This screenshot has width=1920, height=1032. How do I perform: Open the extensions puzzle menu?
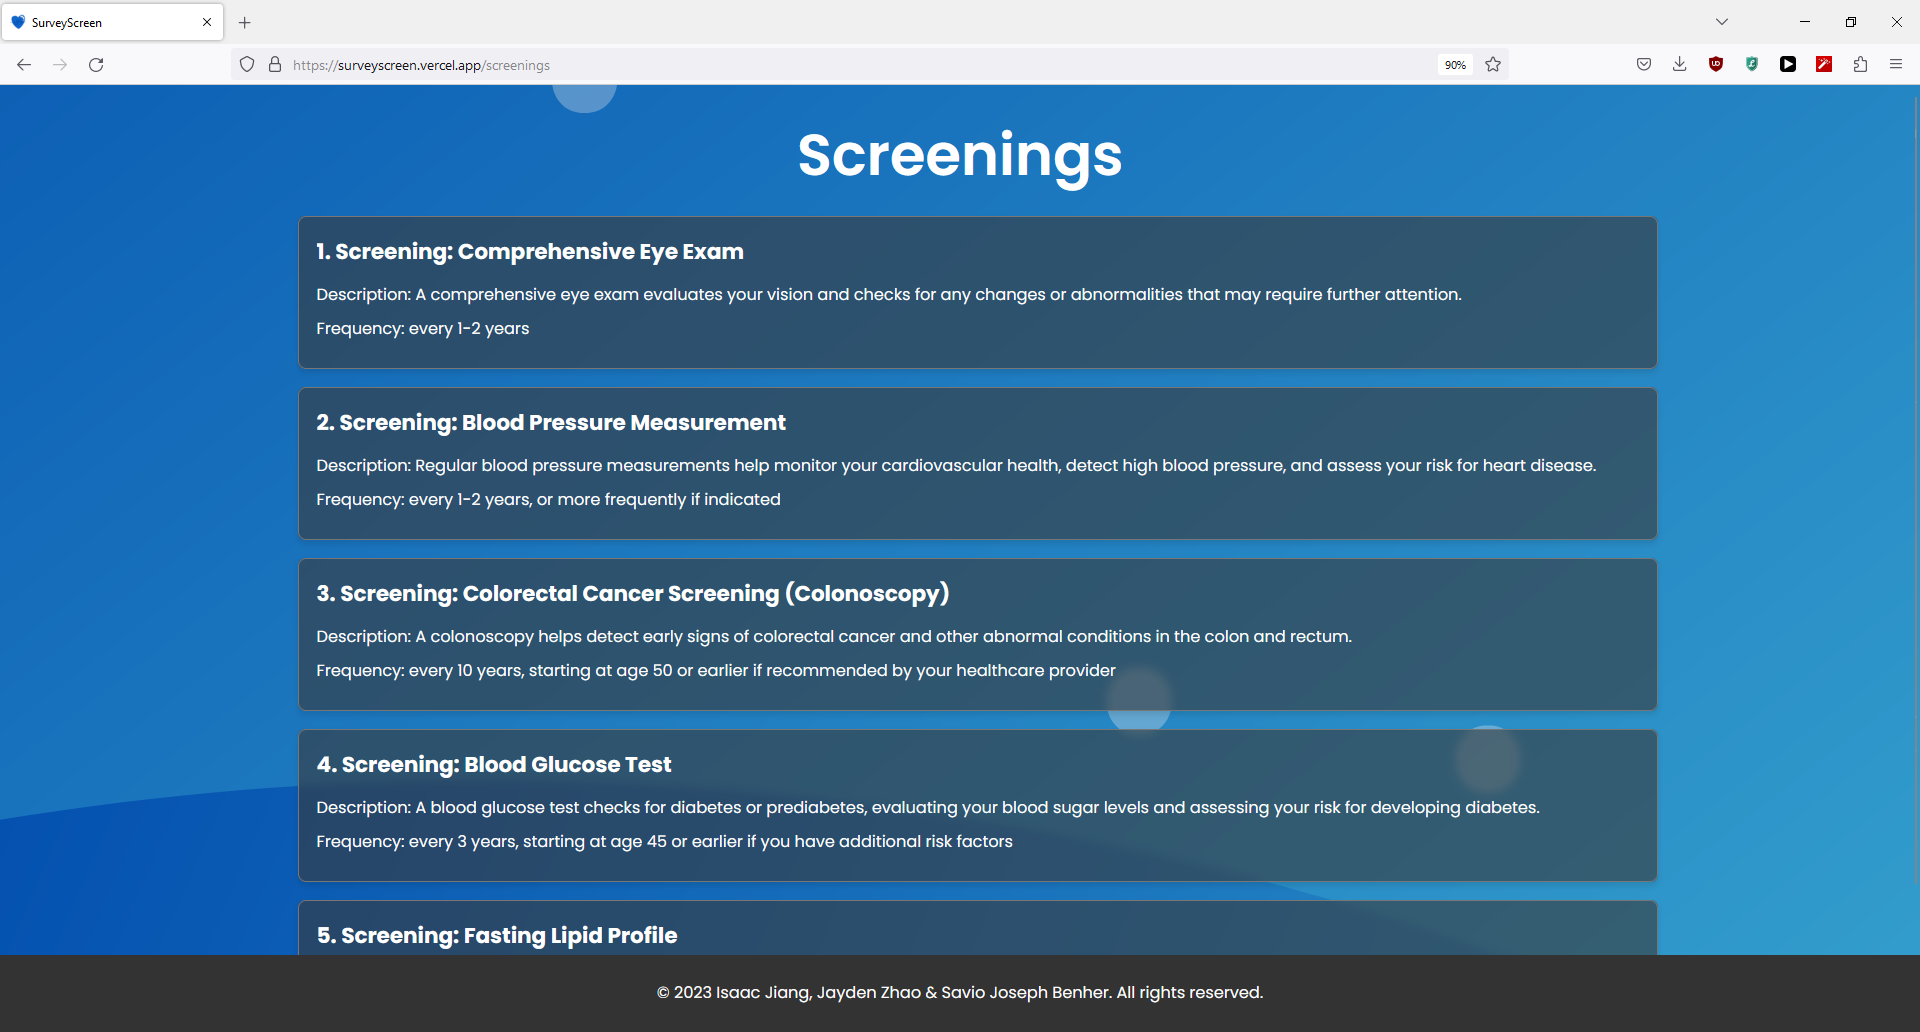click(1860, 65)
